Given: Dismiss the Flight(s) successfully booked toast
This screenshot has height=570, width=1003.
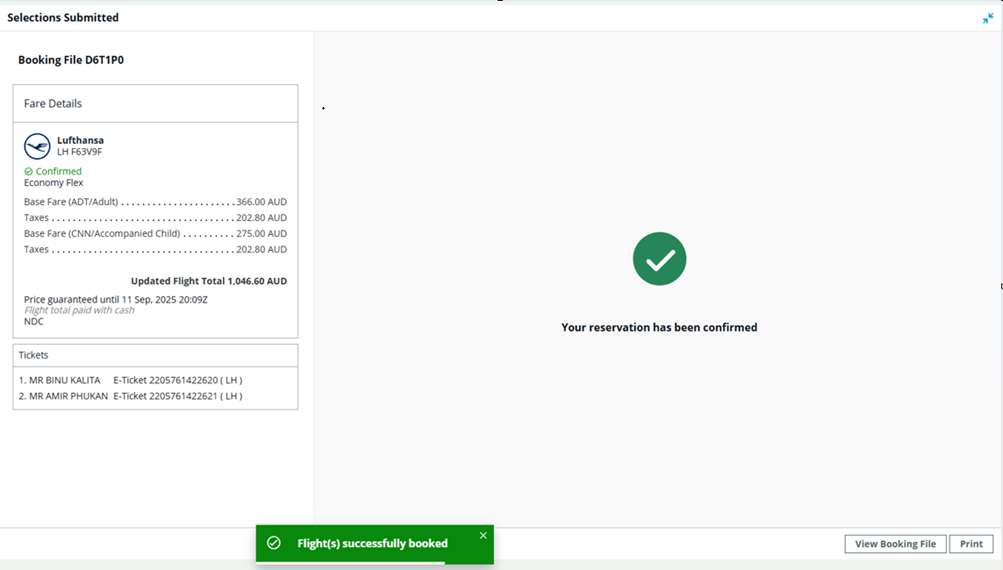Looking at the screenshot, I should (483, 536).
